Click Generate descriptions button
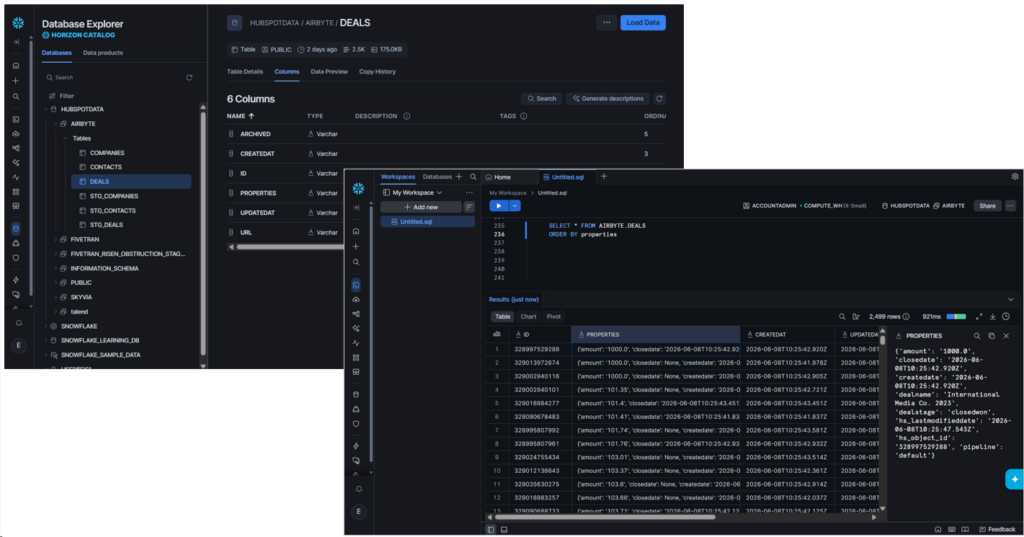This screenshot has width=1024, height=537. click(x=608, y=99)
